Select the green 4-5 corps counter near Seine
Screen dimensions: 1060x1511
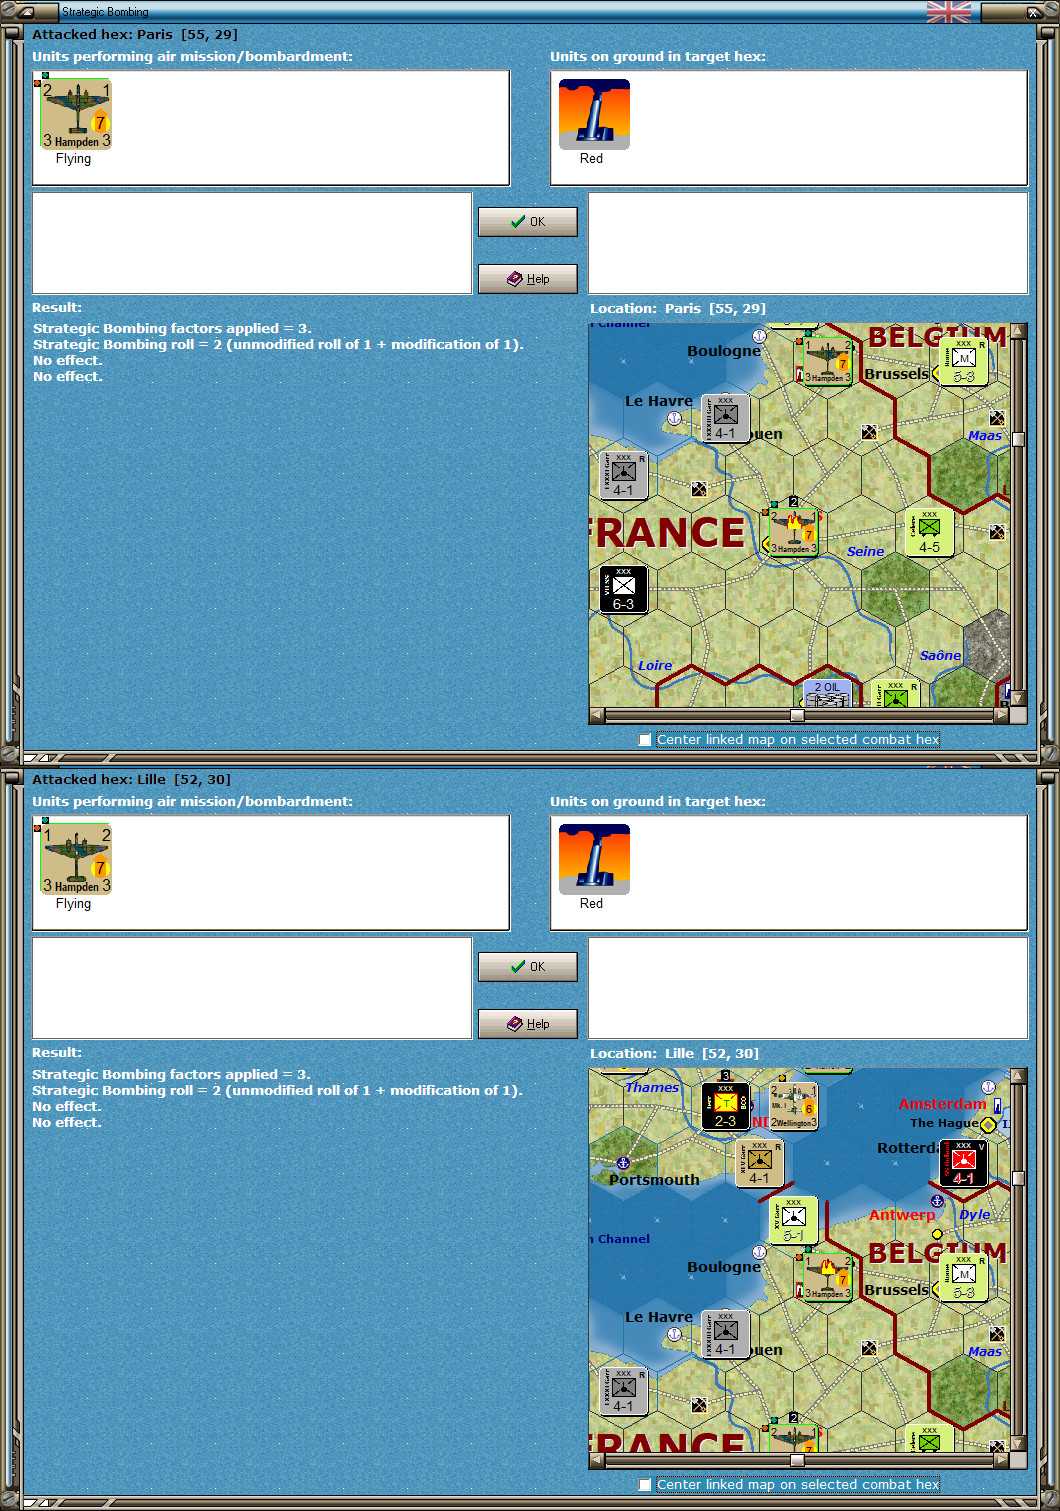click(x=930, y=532)
